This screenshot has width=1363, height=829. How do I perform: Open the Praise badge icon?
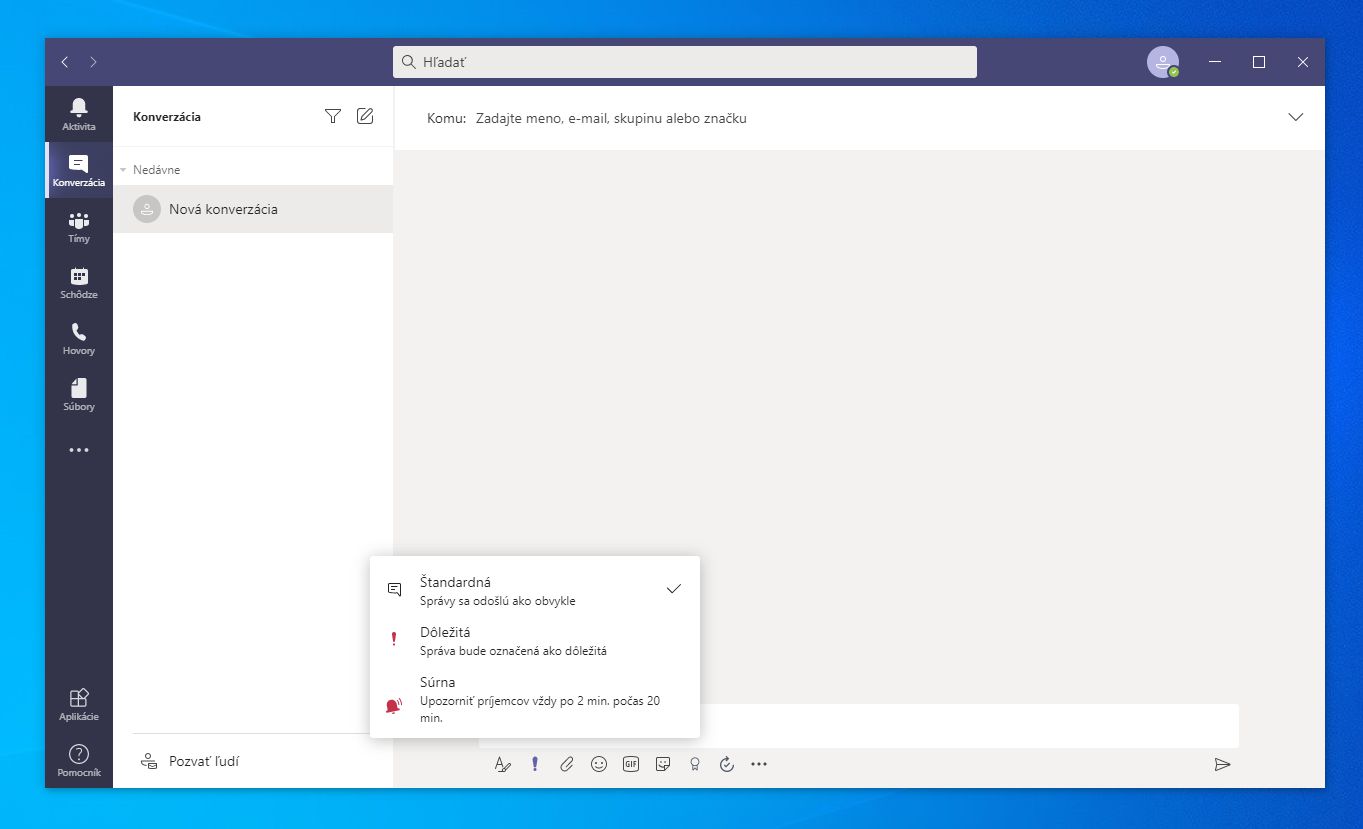click(695, 764)
